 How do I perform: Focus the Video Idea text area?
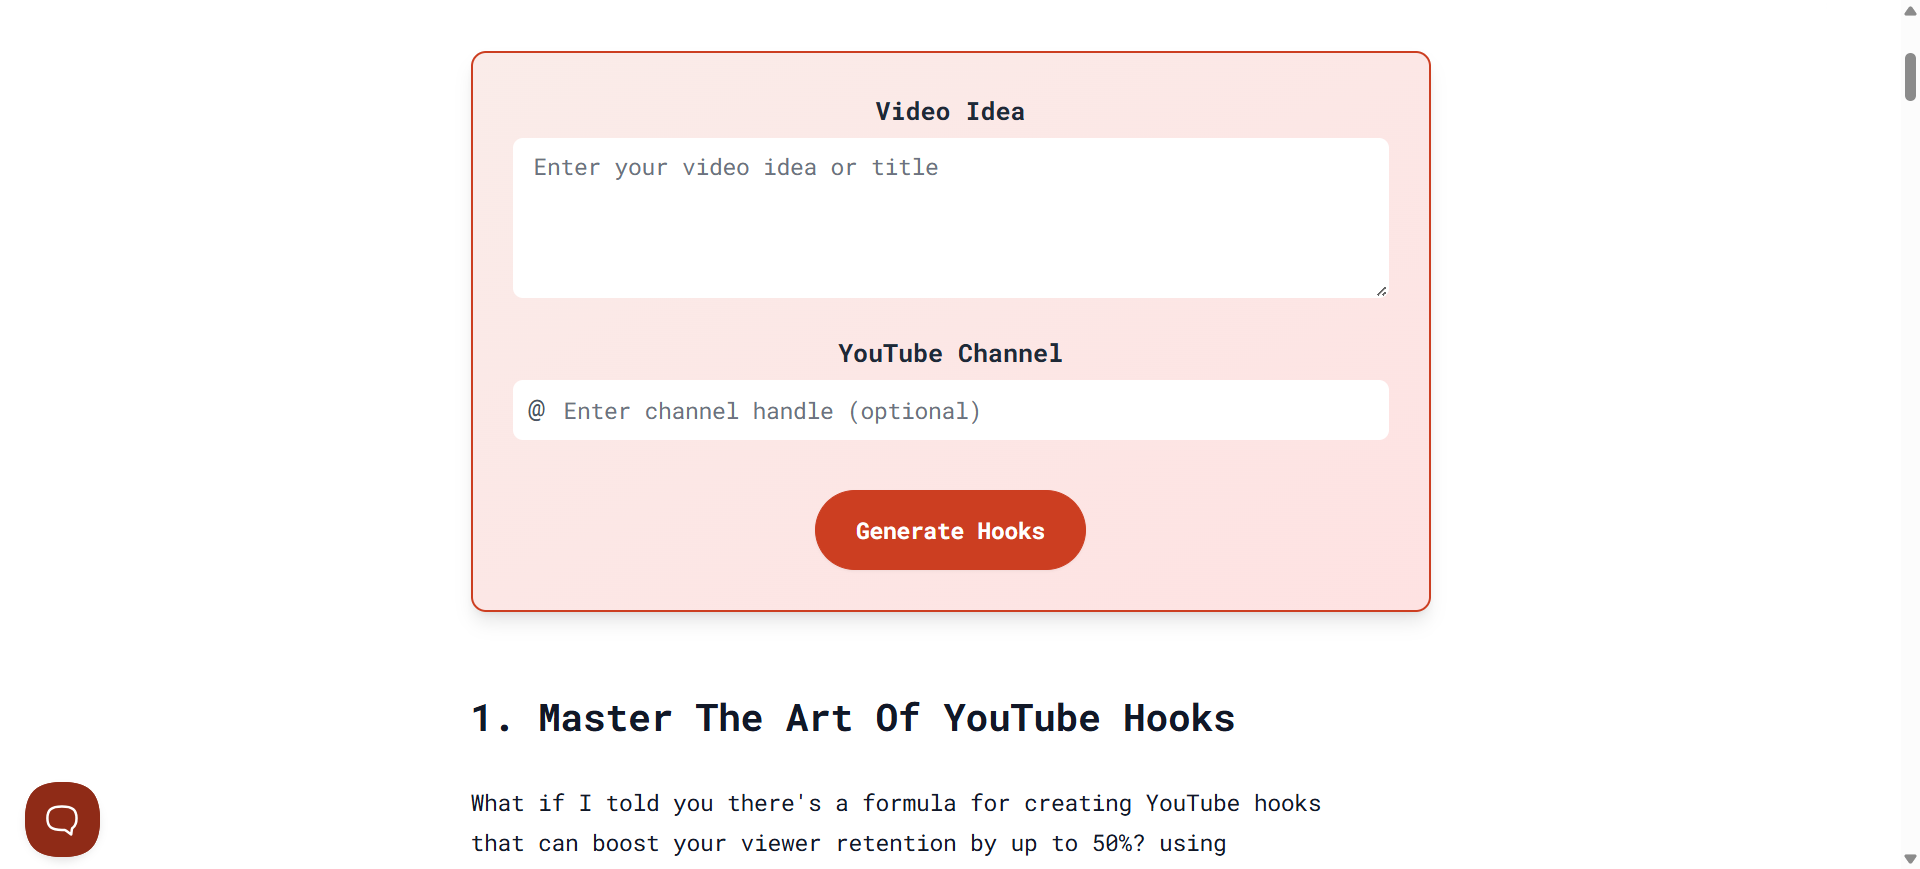[x=951, y=218]
